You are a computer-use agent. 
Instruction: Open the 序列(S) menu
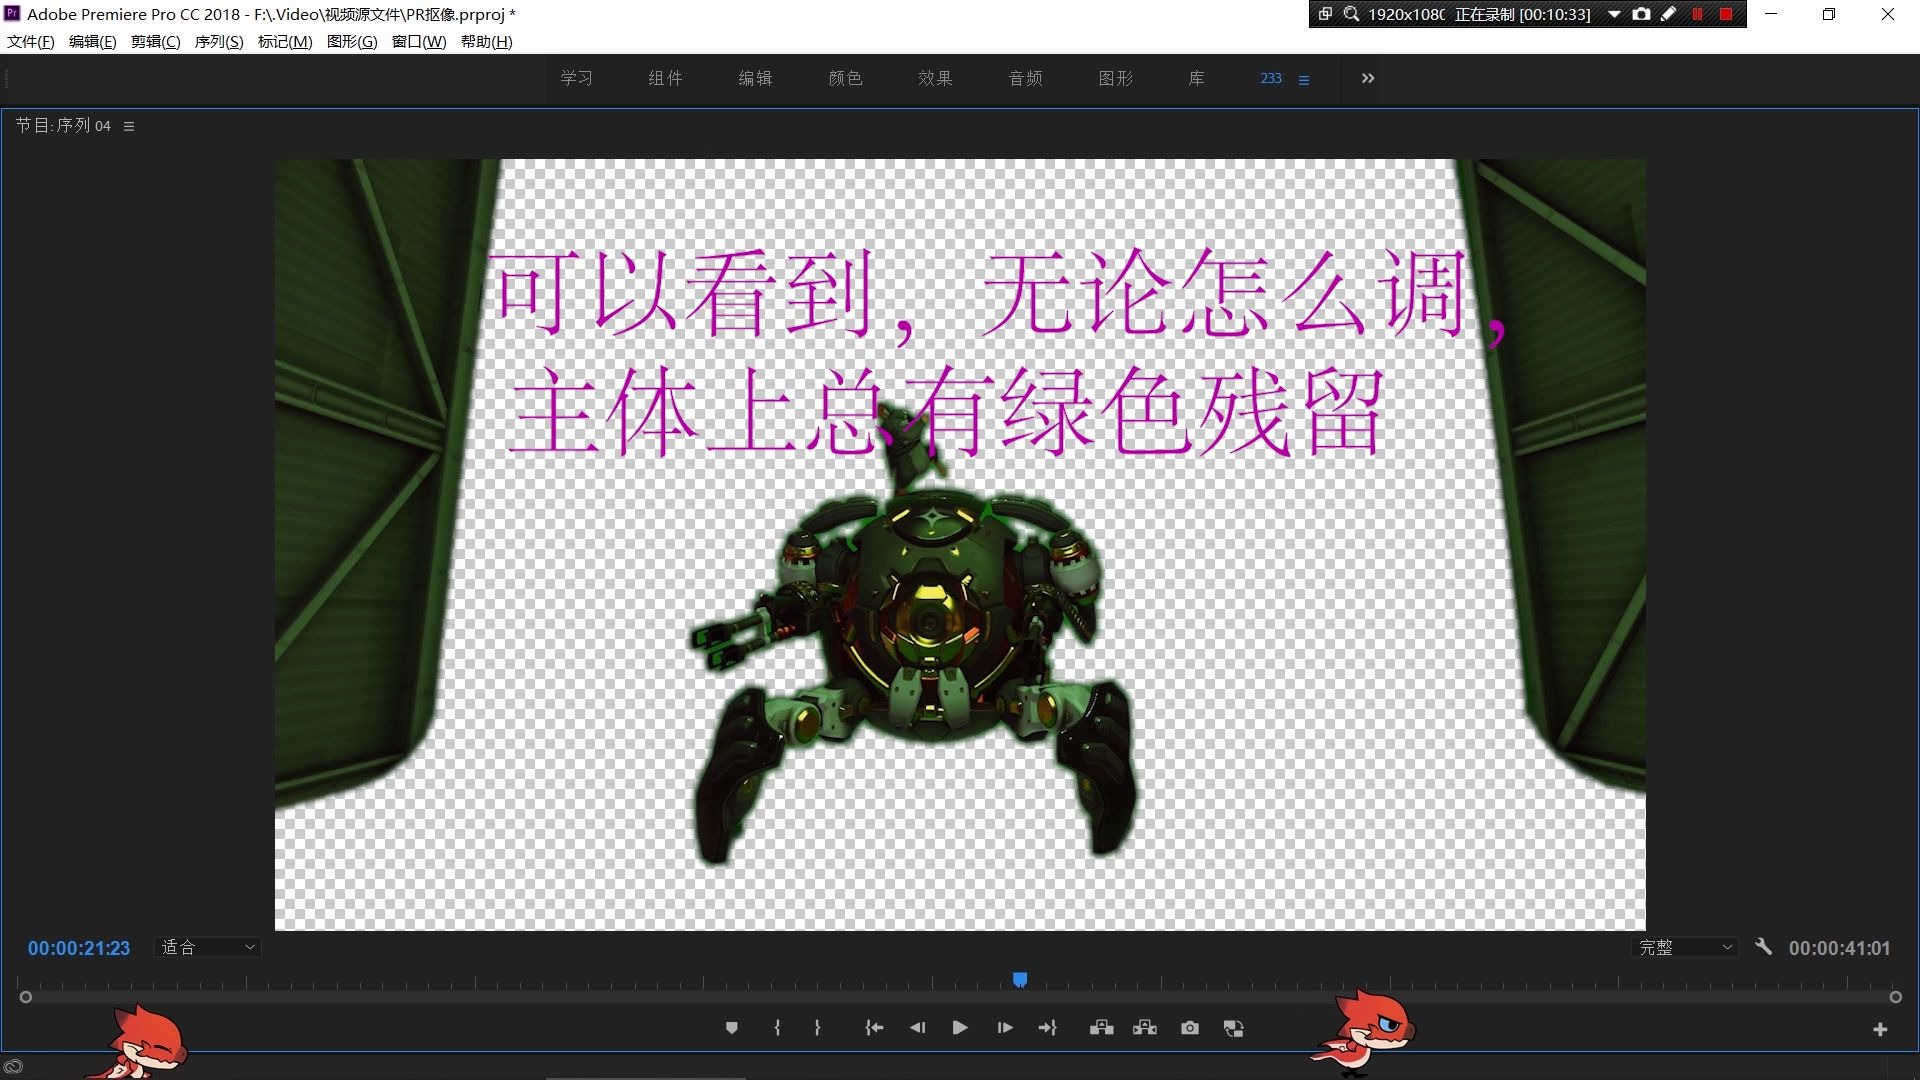point(219,41)
